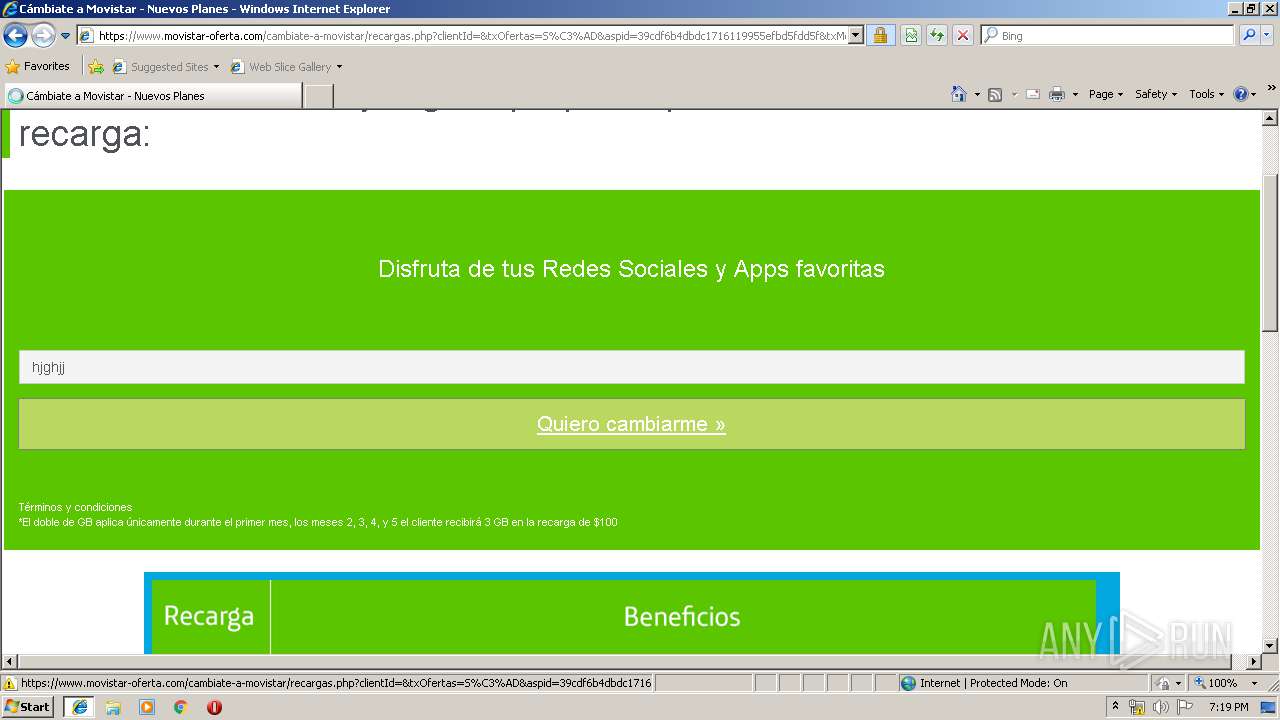Toggle Compatibility View icon
Screen dimensions: 1280x720
(911, 36)
